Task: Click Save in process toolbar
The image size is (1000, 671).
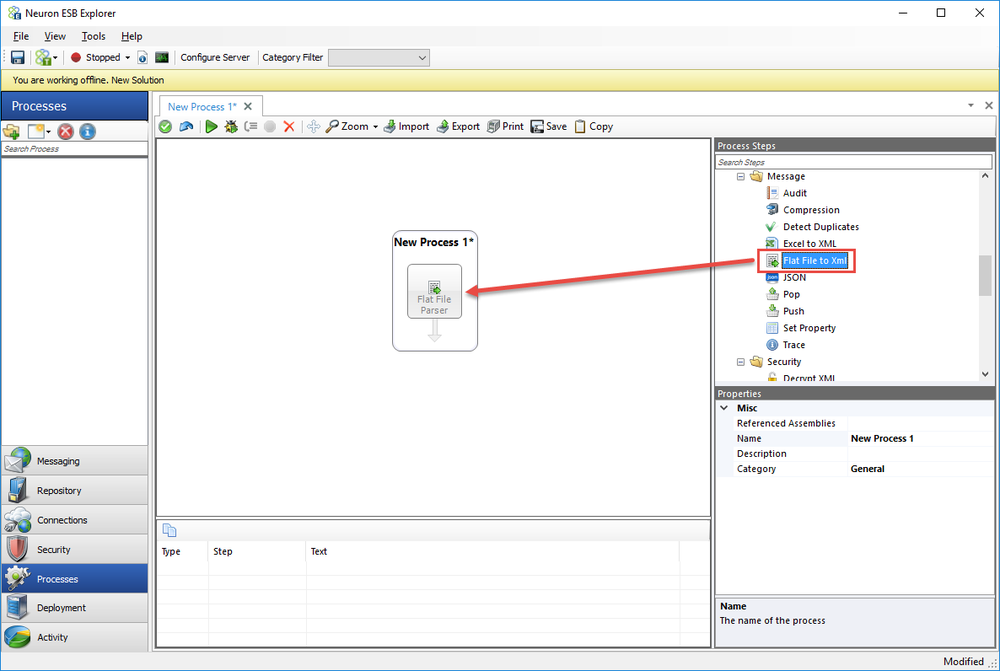Action: [548, 126]
